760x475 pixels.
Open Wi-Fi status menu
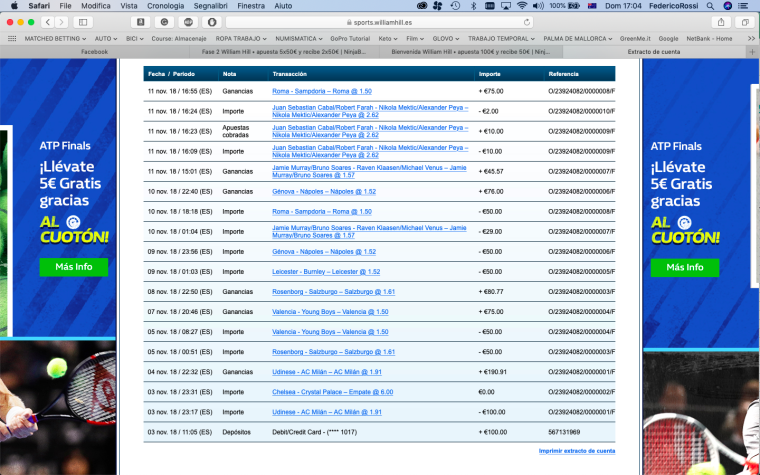[522, 6]
